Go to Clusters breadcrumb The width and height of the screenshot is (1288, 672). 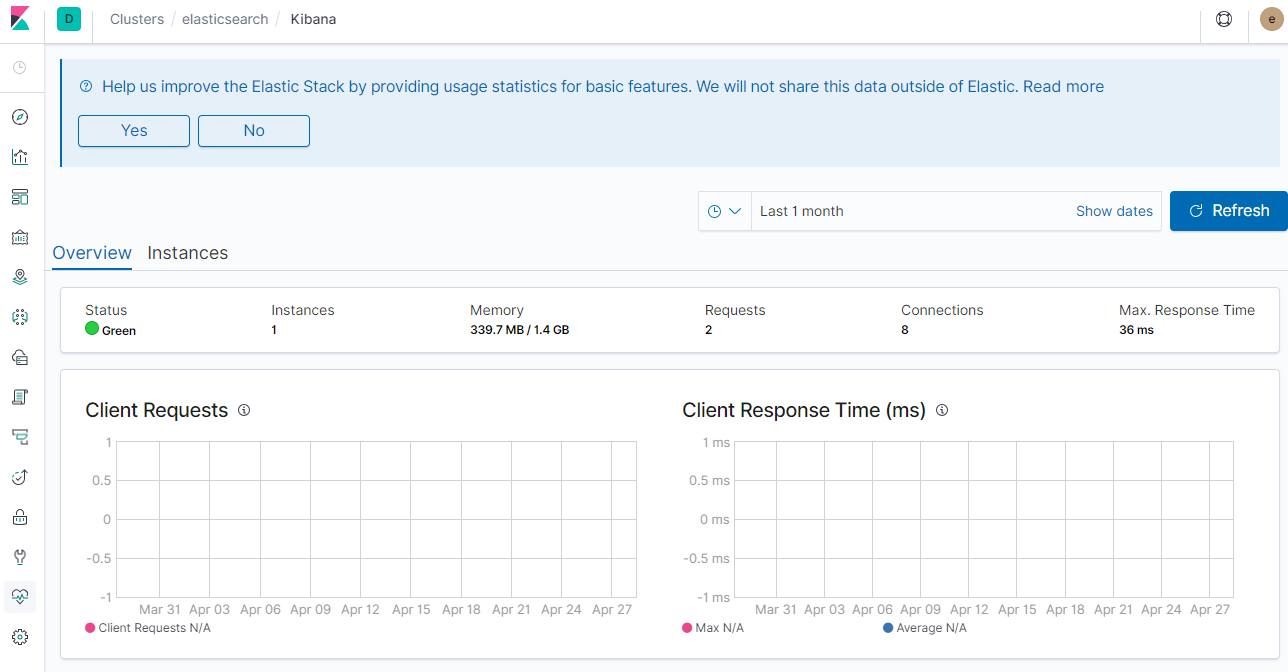(137, 19)
